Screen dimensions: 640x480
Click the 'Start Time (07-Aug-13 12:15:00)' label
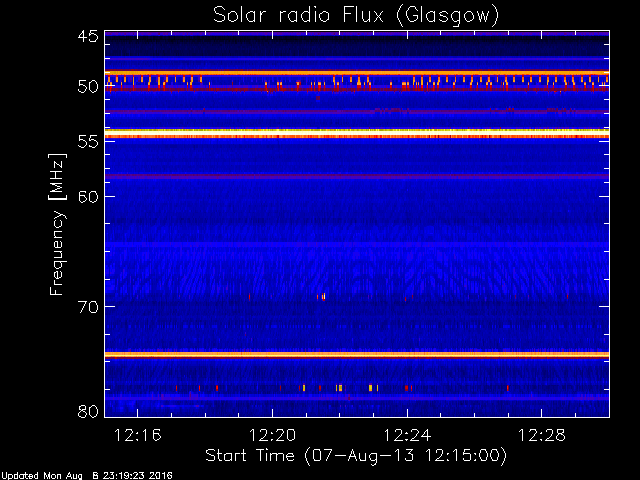point(356,455)
